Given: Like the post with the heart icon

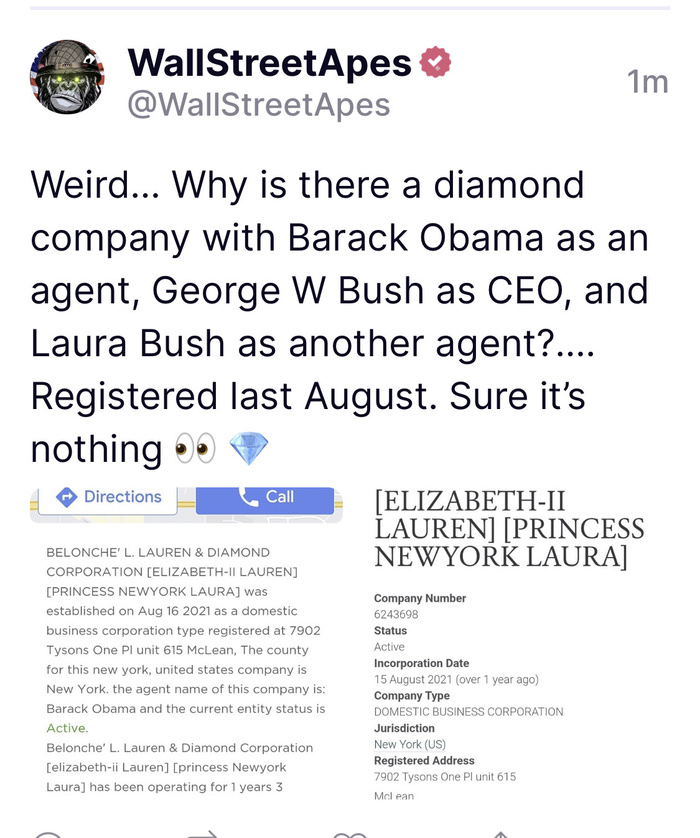Looking at the screenshot, I should [x=350, y=834].
